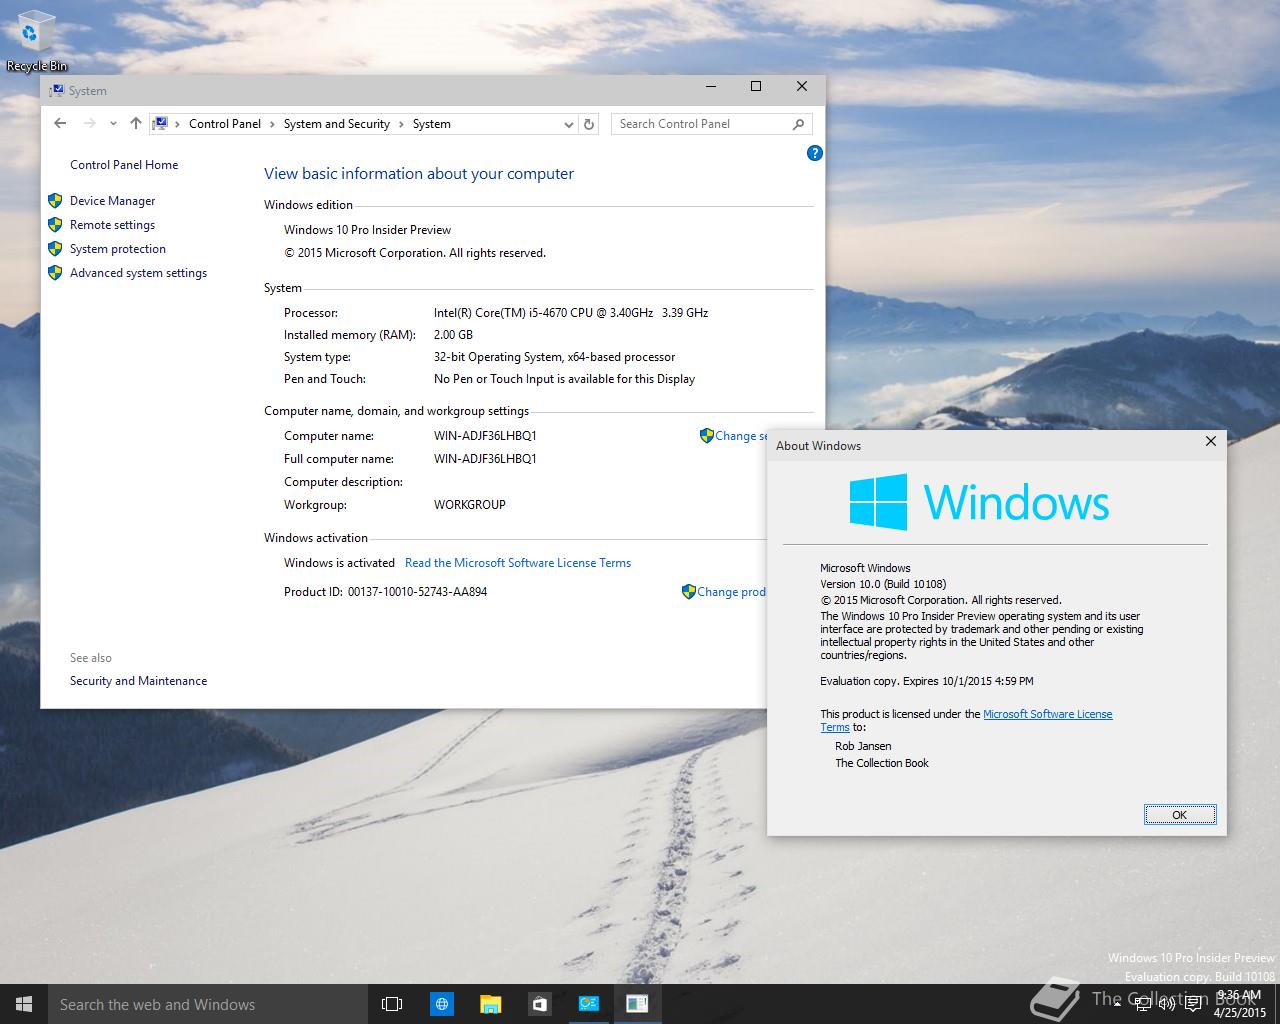
Task: Click the computer icon in the address bar
Action: pyautogui.click(x=161, y=124)
